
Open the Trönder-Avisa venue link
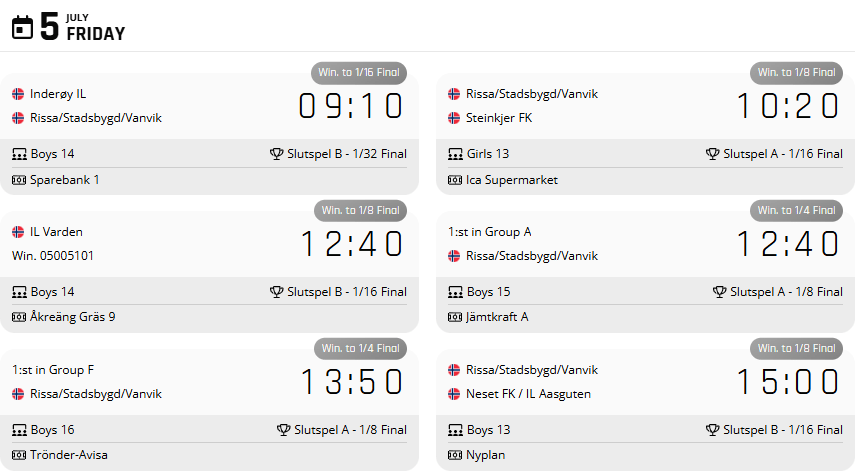coord(69,456)
